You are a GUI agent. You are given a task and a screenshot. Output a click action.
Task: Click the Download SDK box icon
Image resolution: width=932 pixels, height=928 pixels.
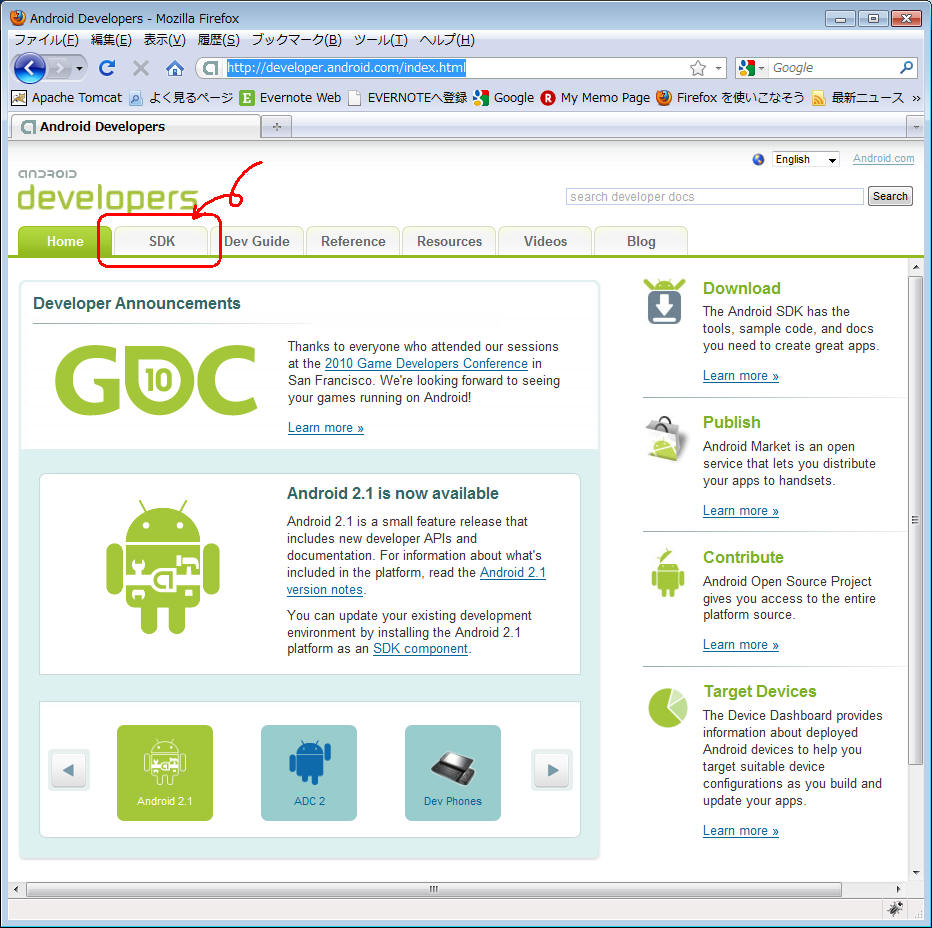[664, 301]
